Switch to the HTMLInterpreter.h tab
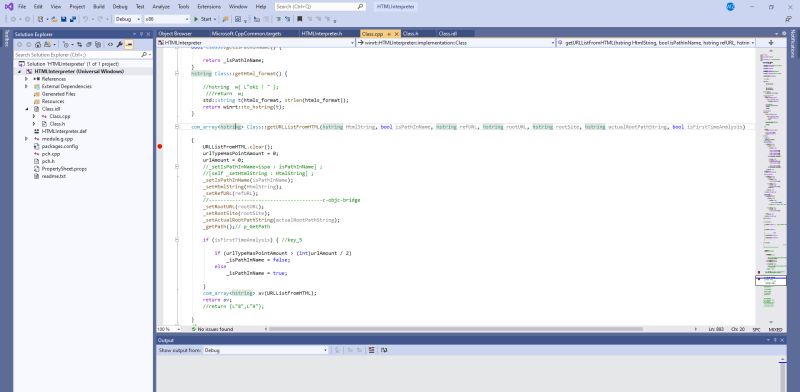Screen dimensions: 800x392 pos(321,34)
